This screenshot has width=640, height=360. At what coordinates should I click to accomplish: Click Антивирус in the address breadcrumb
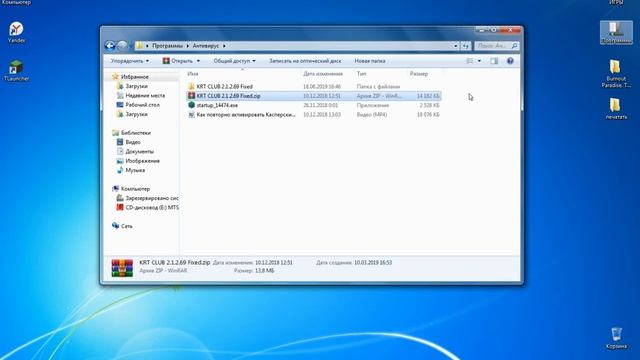coord(206,46)
